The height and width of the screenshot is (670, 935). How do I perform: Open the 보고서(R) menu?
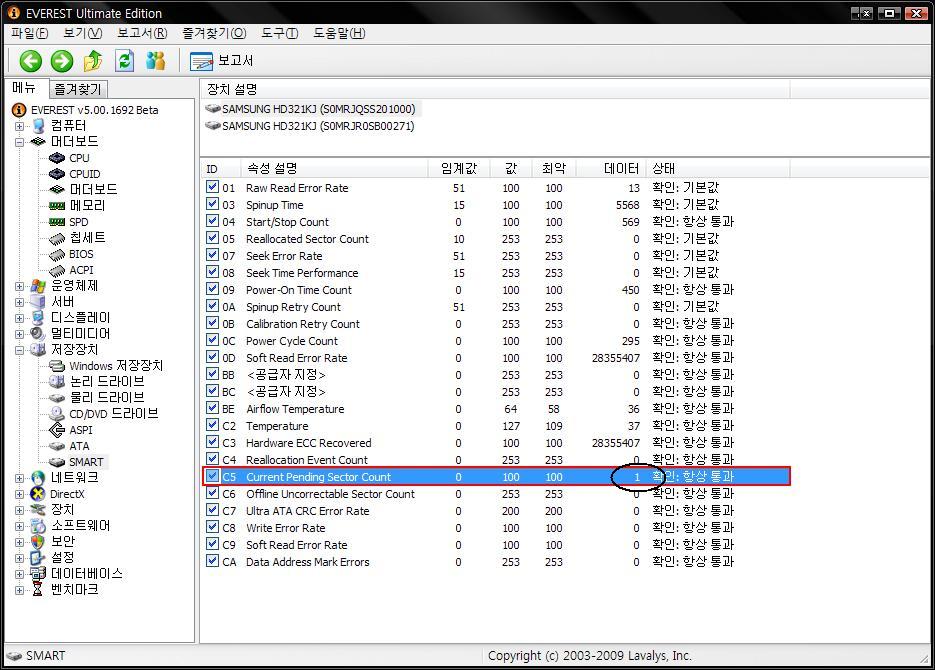point(143,33)
